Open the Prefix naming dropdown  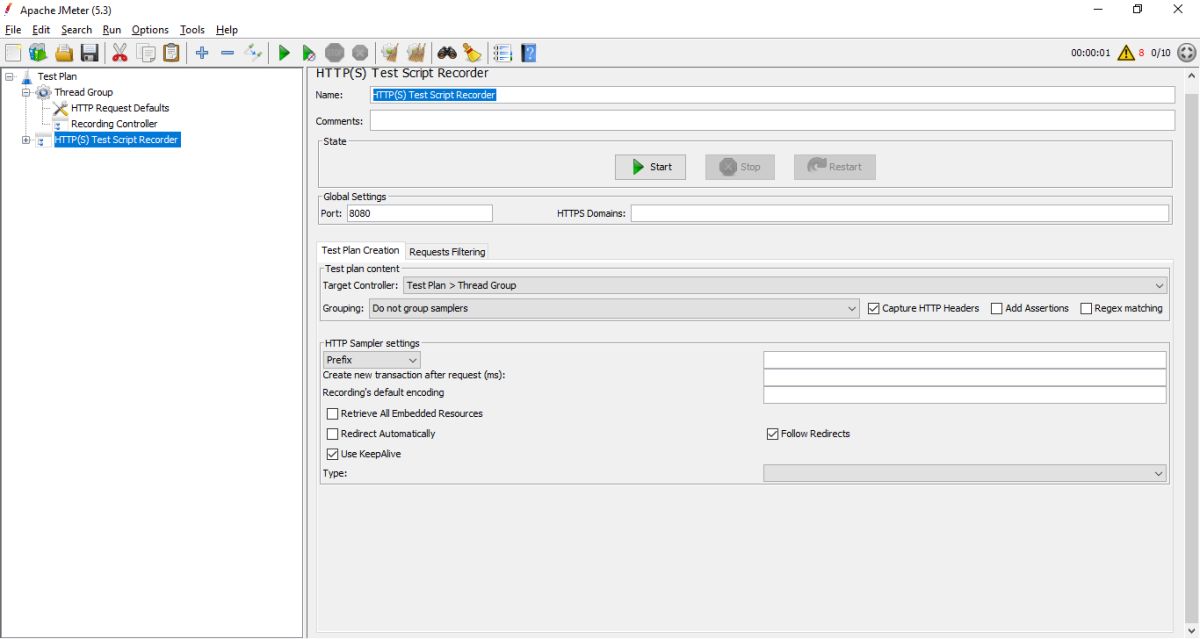tap(372, 359)
